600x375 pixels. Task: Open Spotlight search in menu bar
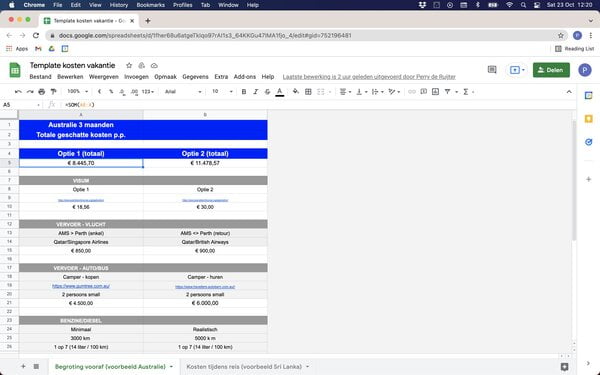point(523,5)
